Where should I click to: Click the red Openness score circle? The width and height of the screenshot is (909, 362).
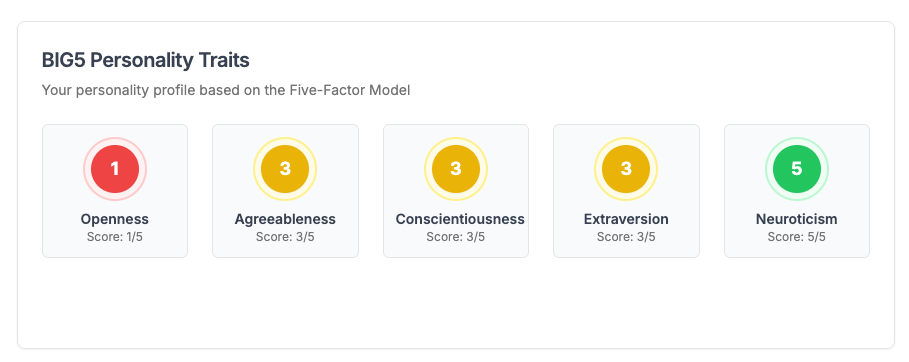click(115, 169)
